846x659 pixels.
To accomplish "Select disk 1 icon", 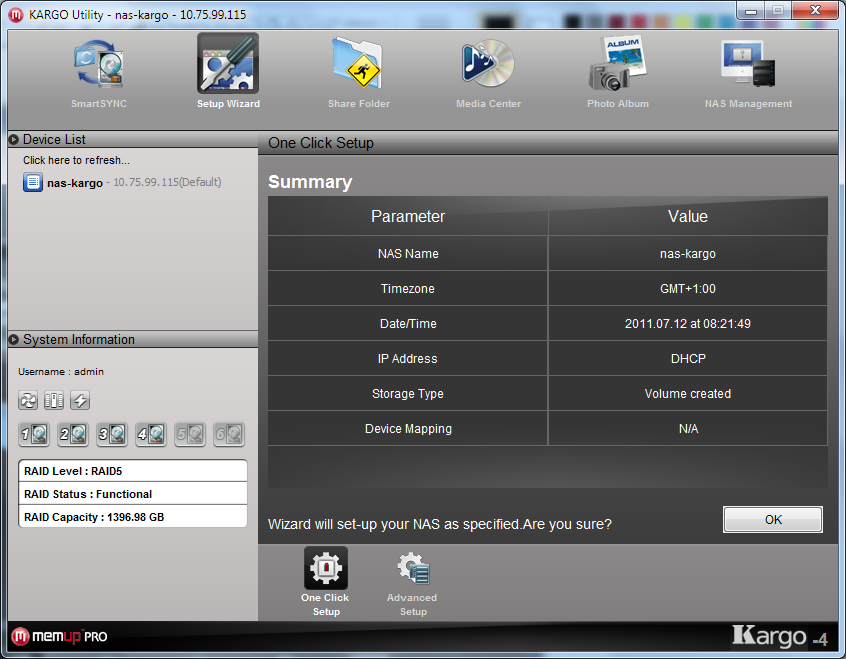I will click(x=34, y=434).
